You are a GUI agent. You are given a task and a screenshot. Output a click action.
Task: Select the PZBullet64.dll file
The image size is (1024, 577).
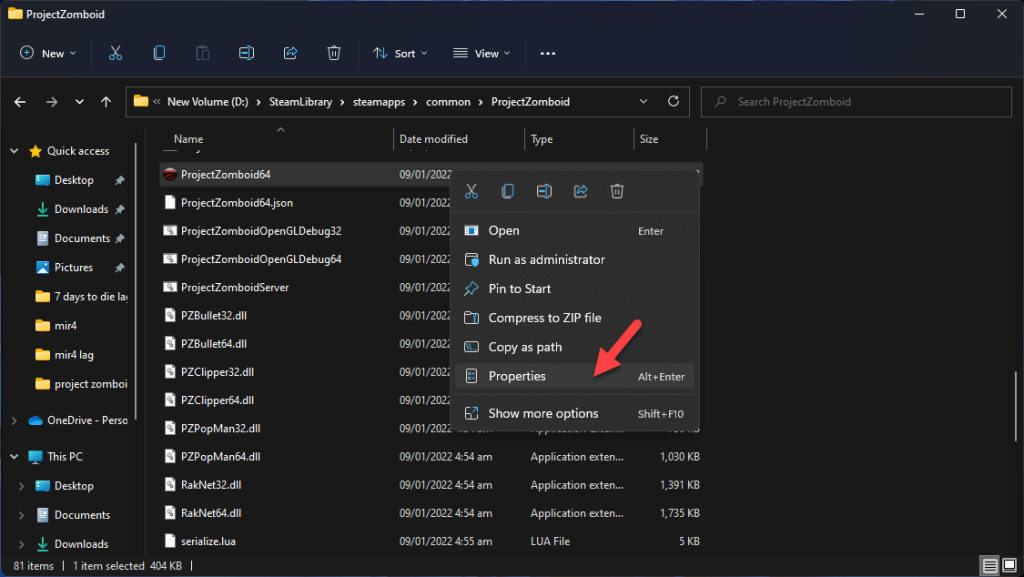point(214,343)
